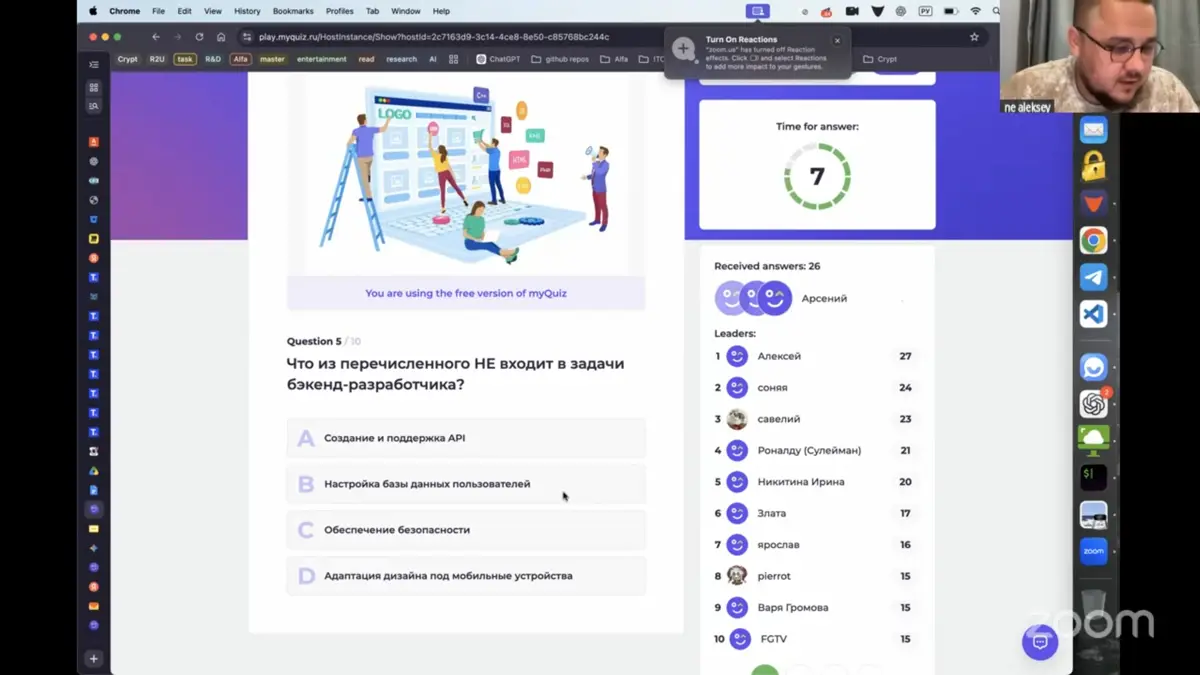Reload the myQuiz page

199,37
